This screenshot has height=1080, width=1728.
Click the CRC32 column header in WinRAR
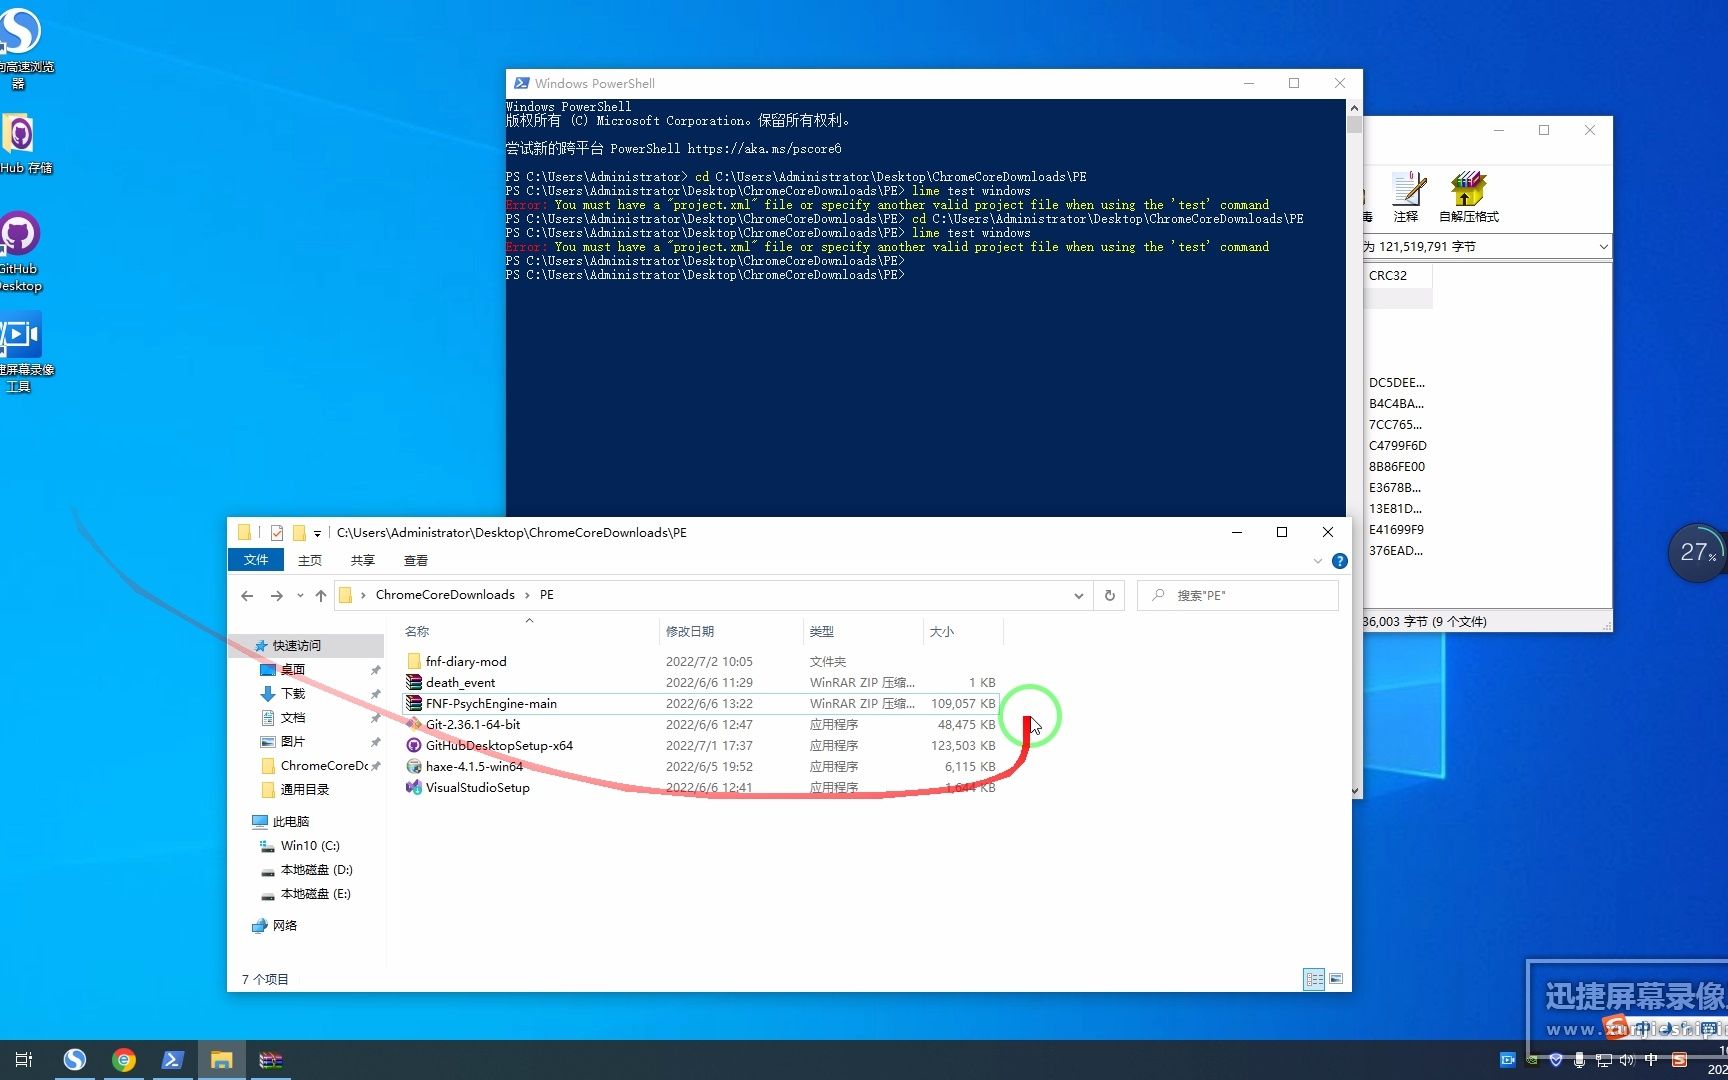pos(1398,275)
